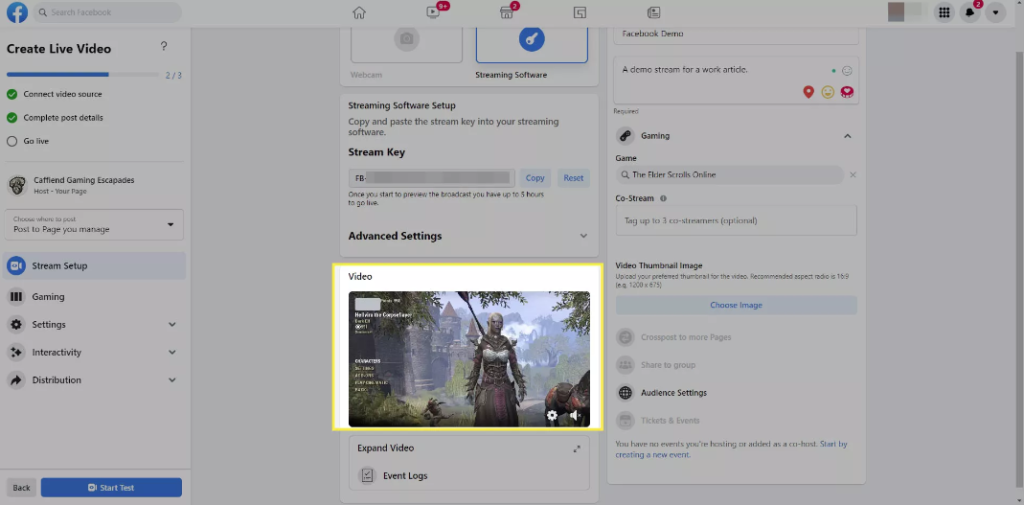The height and width of the screenshot is (505, 1024).
Task: Open Event Logs
Action: pos(405,476)
